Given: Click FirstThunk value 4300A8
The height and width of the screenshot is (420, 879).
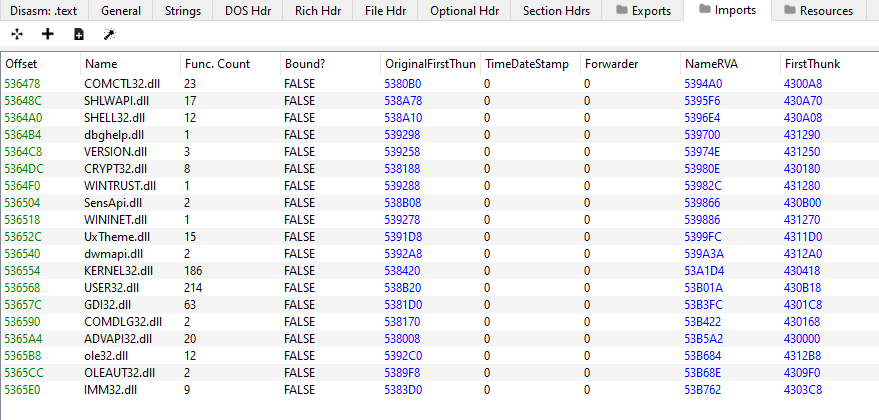Looking at the screenshot, I should (803, 84).
